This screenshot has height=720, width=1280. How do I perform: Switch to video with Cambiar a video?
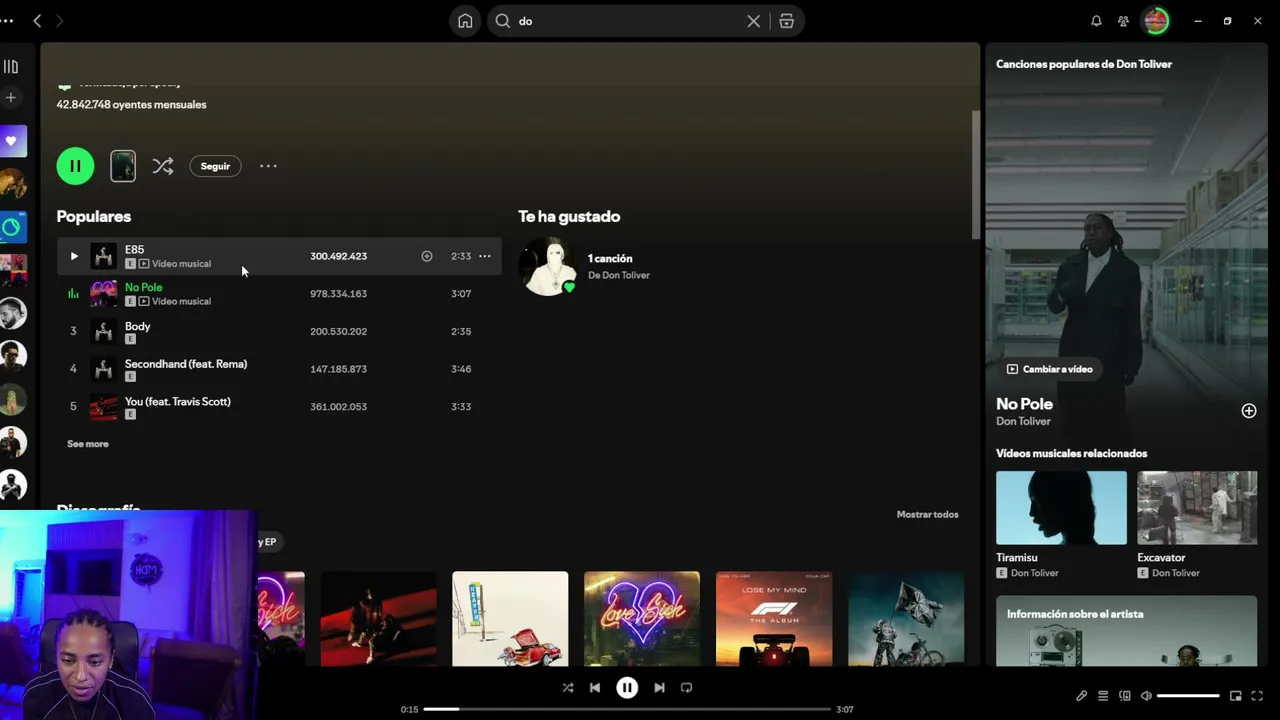[x=1049, y=369]
